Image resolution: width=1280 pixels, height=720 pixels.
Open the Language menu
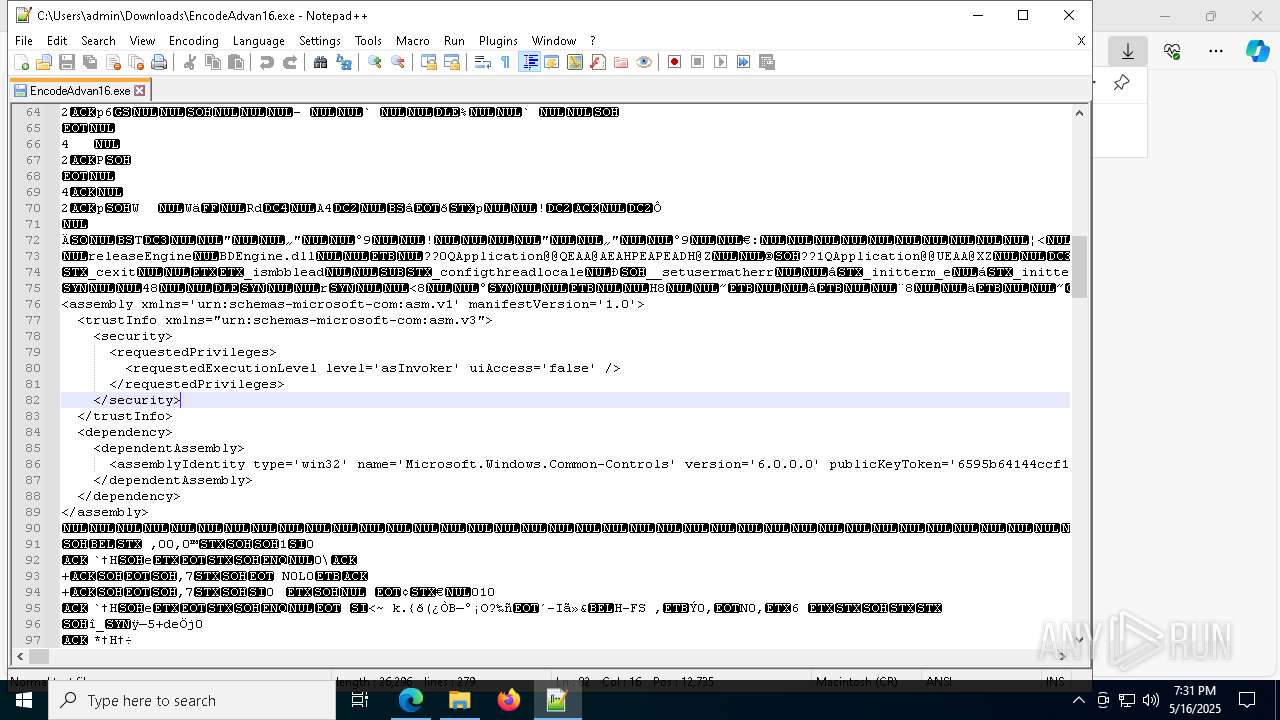pos(258,41)
